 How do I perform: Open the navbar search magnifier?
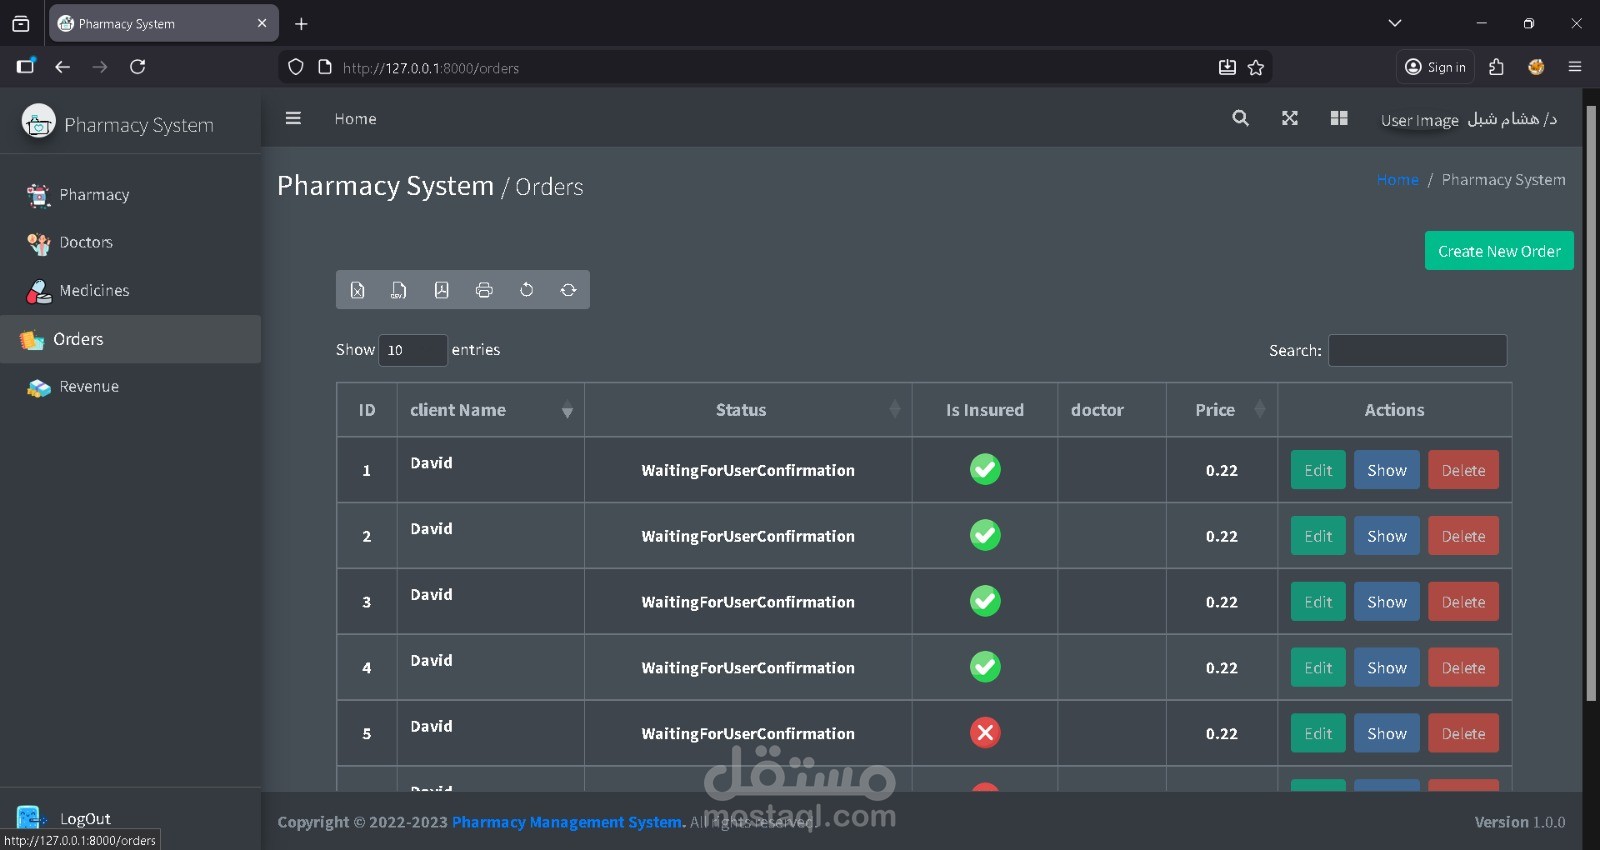(x=1240, y=118)
